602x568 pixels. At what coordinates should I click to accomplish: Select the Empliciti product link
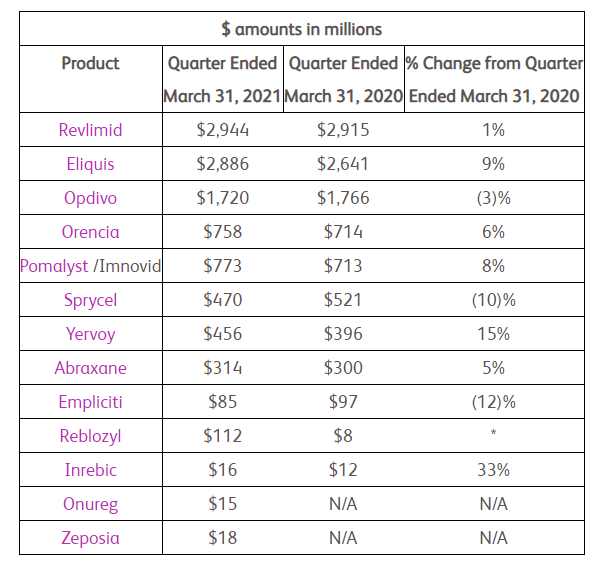[x=90, y=402]
